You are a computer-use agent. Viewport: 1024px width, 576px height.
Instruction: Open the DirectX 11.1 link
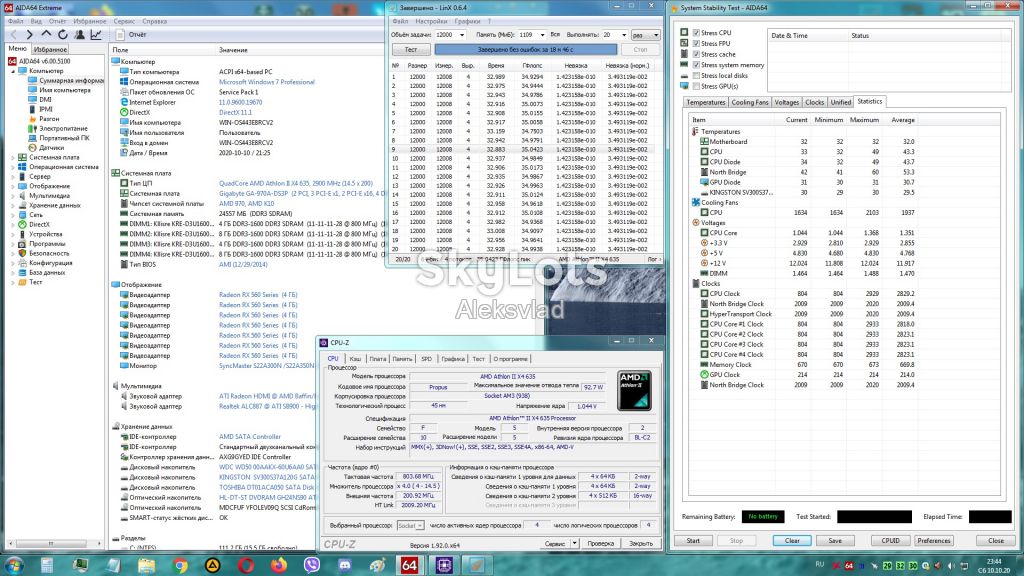[x=235, y=112]
